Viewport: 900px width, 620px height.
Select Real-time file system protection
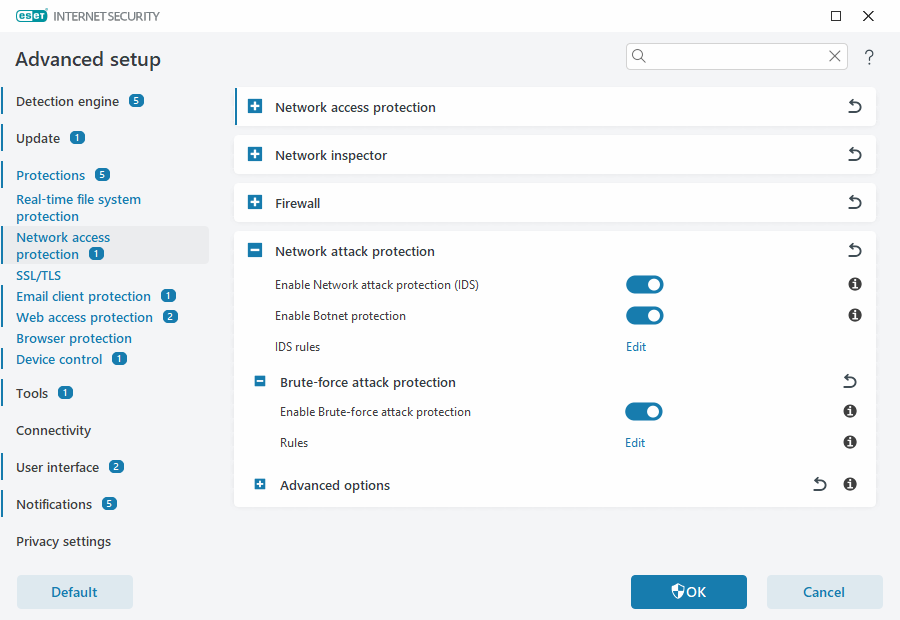click(x=78, y=208)
